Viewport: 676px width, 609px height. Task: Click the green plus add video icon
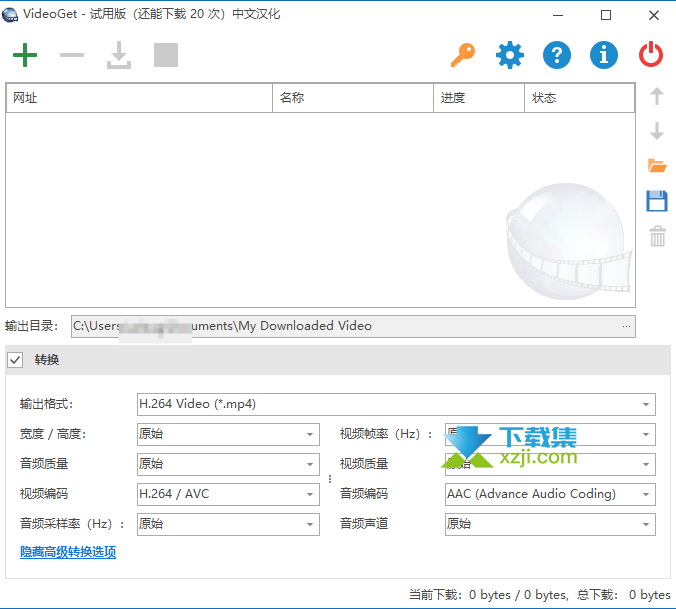[x=25, y=55]
